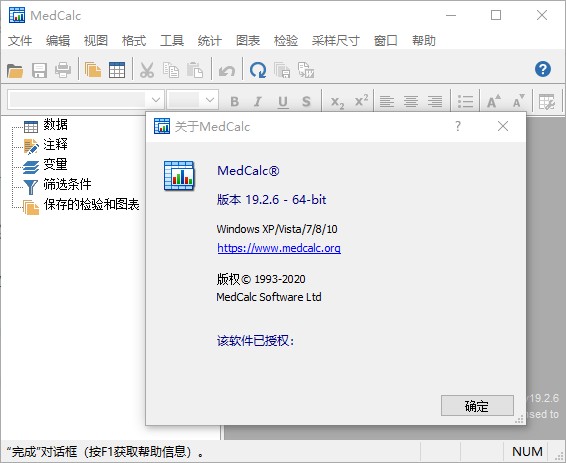Click the save results windows icon

click(x=282, y=70)
